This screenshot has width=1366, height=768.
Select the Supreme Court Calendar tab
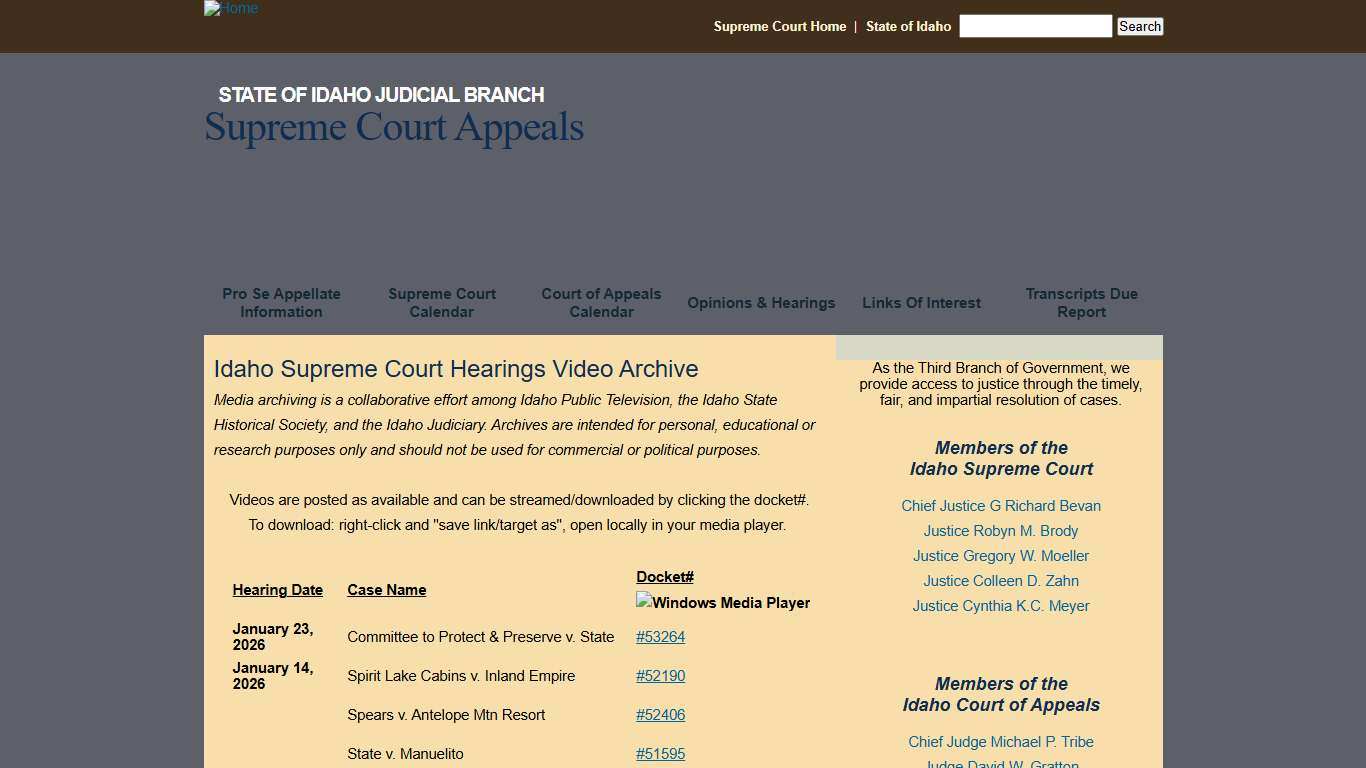pyautogui.click(x=441, y=303)
